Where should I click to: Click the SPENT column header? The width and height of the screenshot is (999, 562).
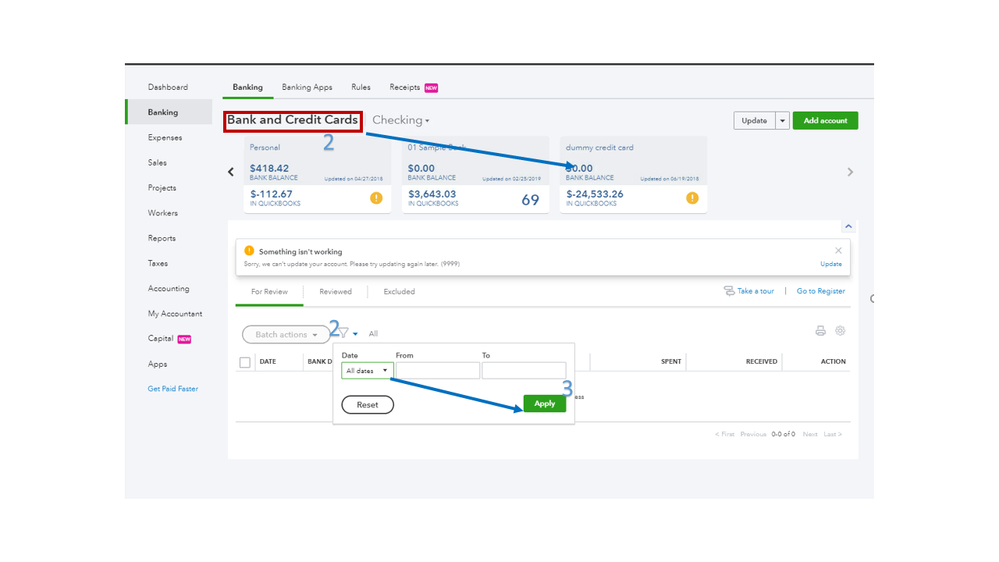coord(671,361)
